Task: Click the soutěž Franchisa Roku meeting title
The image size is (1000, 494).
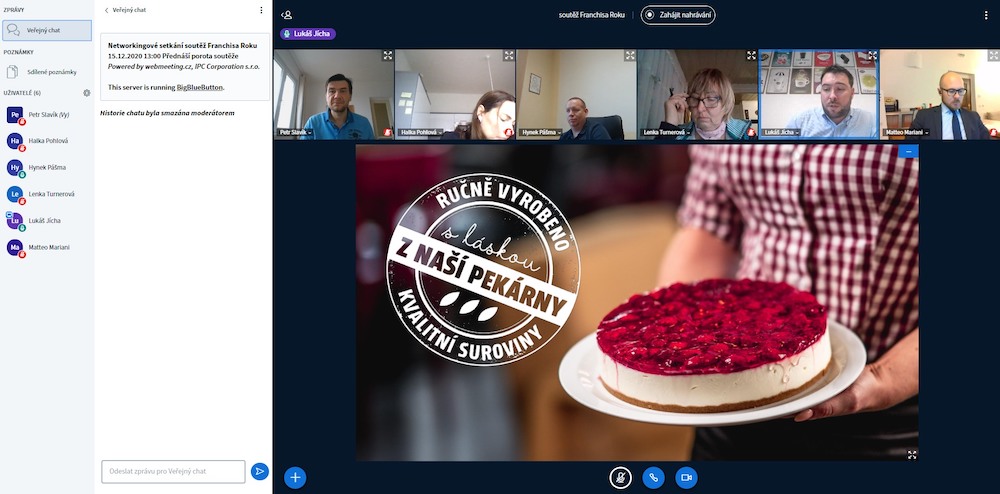Action: click(591, 15)
